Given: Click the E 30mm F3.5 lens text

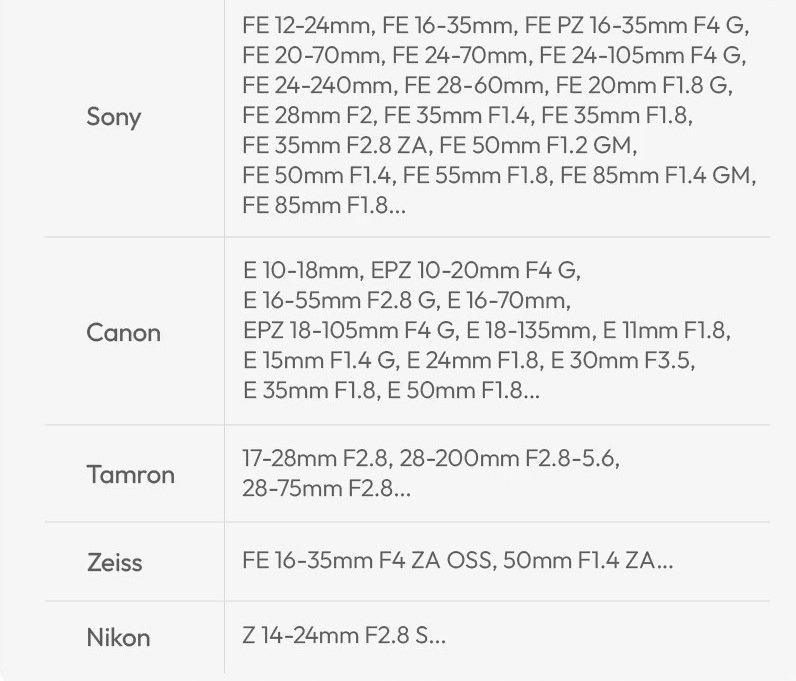Looking at the screenshot, I should click(623, 360).
